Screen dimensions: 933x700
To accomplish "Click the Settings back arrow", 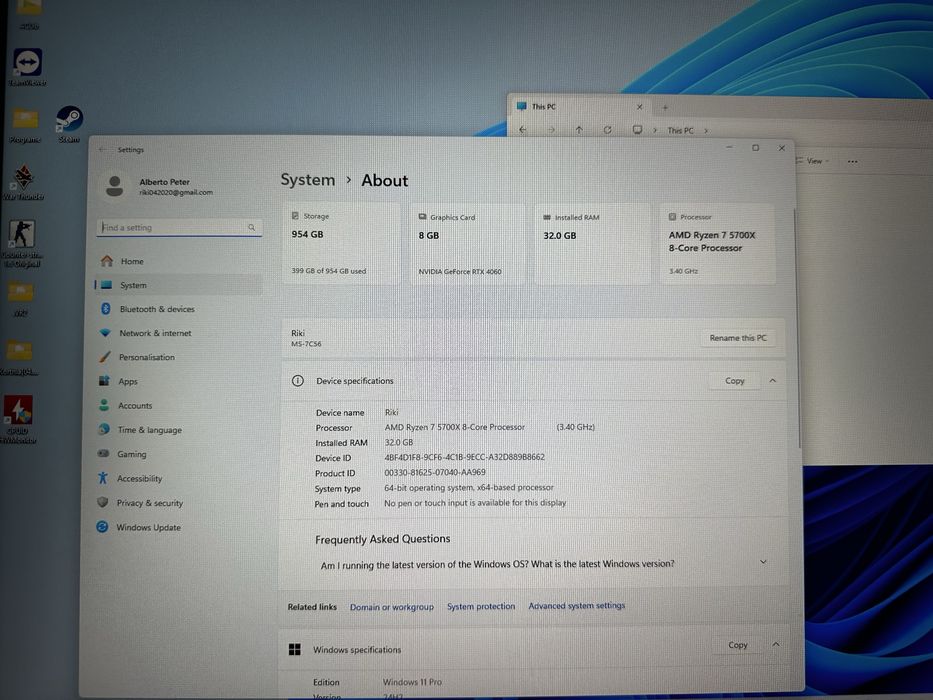I will pos(102,149).
